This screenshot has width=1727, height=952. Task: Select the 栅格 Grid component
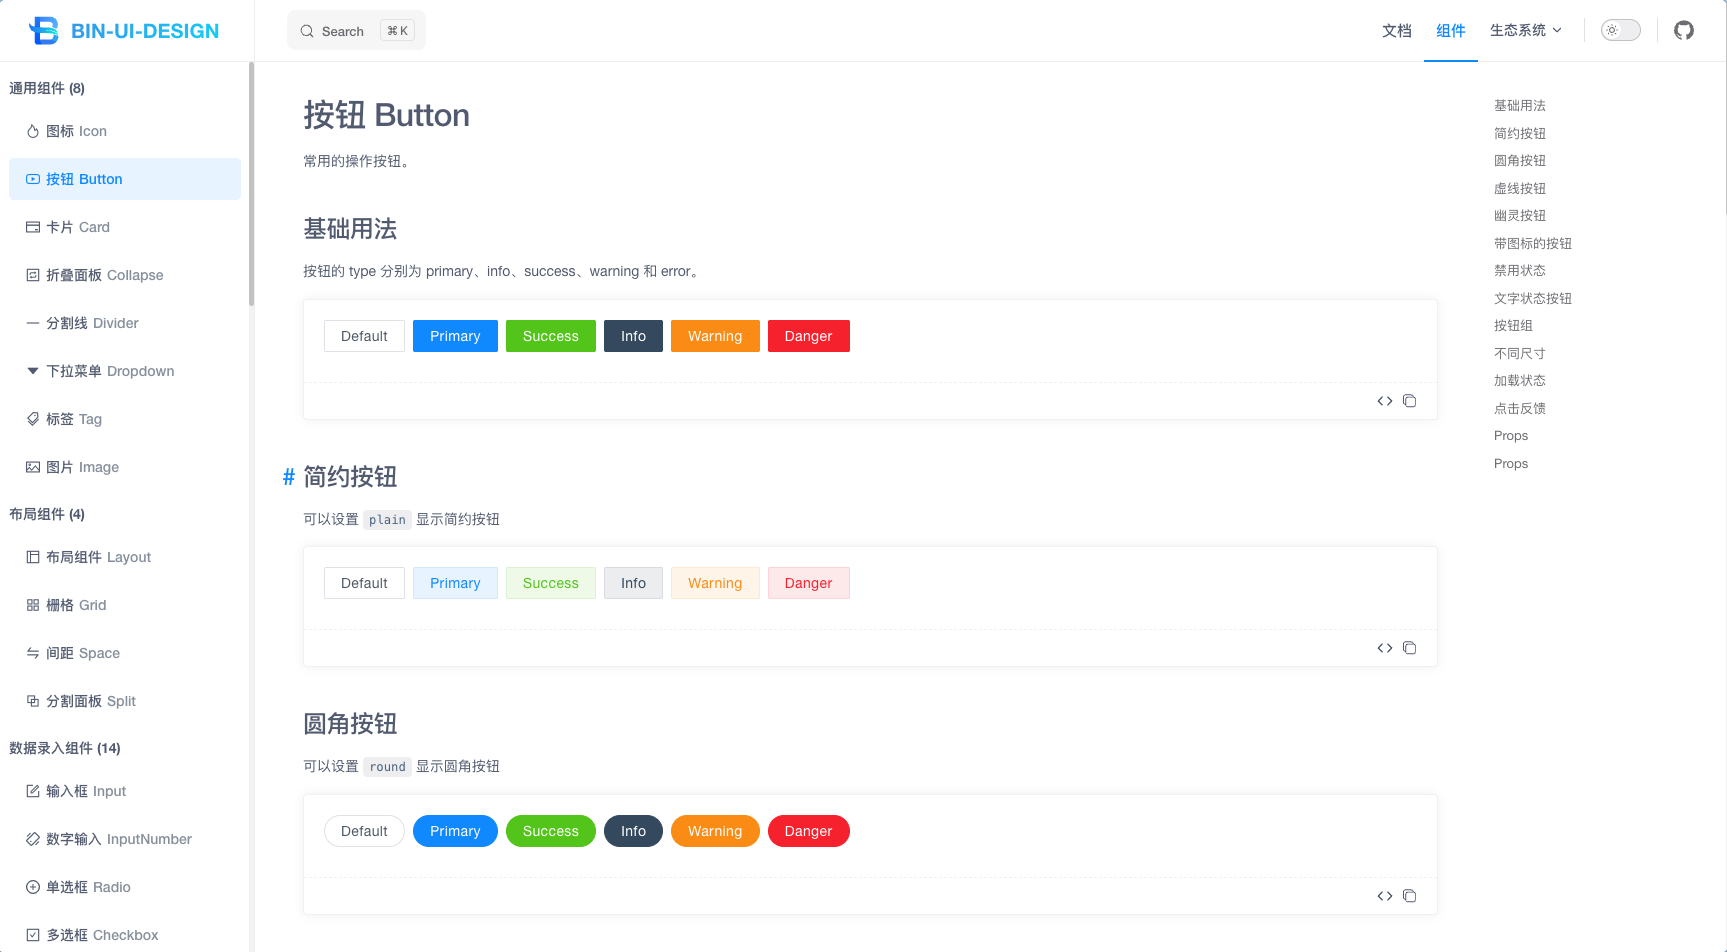click(76, 604)
